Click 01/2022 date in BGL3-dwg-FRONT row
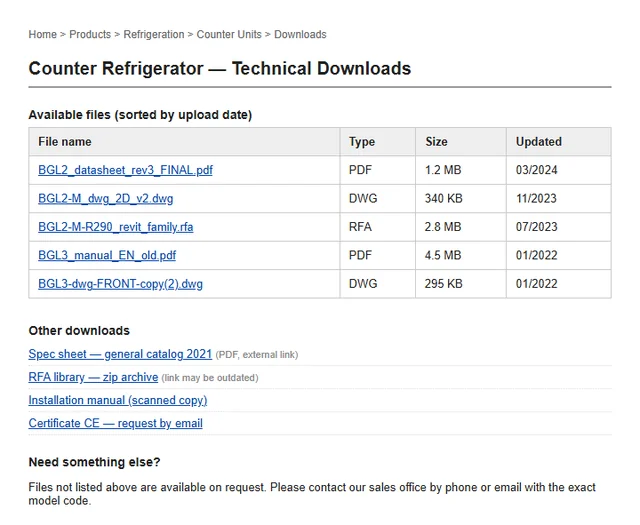 [x=559, y=284]
